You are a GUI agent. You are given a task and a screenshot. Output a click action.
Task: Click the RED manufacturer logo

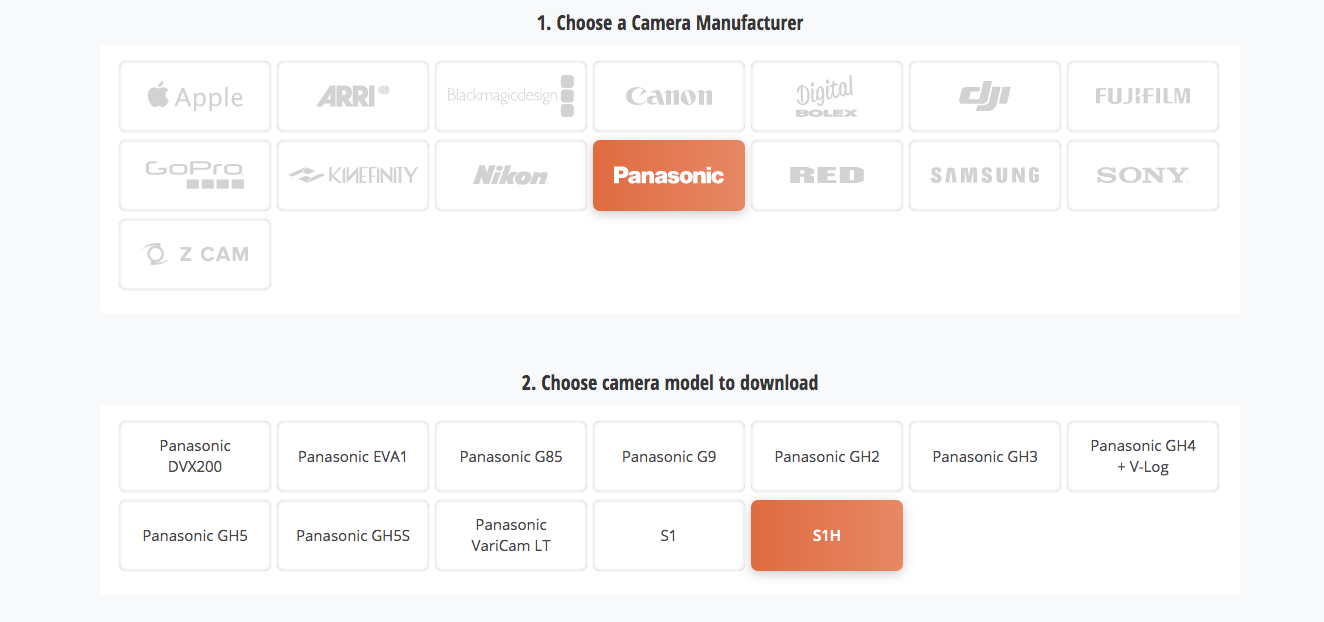(826, 175)
